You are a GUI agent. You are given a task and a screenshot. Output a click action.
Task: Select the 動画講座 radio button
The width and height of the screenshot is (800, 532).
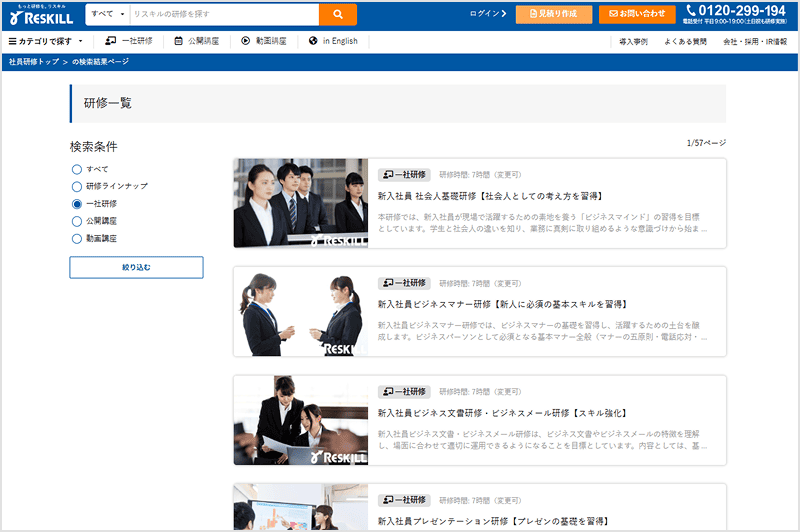(77, 239)
